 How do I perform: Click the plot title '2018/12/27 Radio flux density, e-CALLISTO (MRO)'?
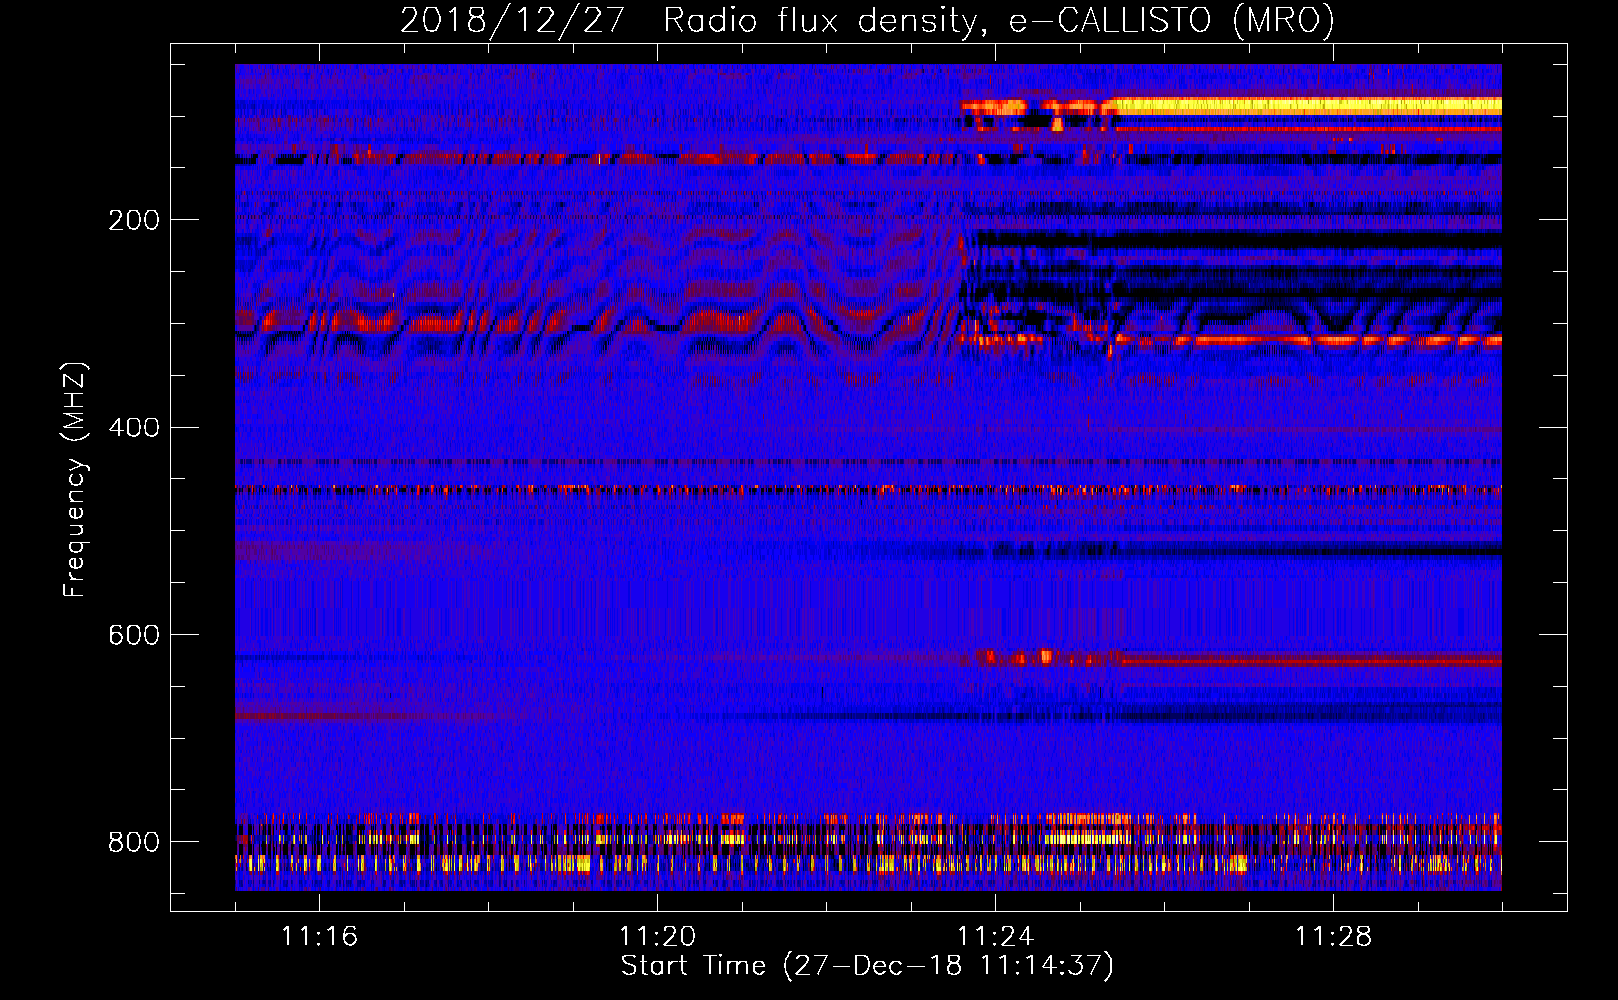coord(867,21)
